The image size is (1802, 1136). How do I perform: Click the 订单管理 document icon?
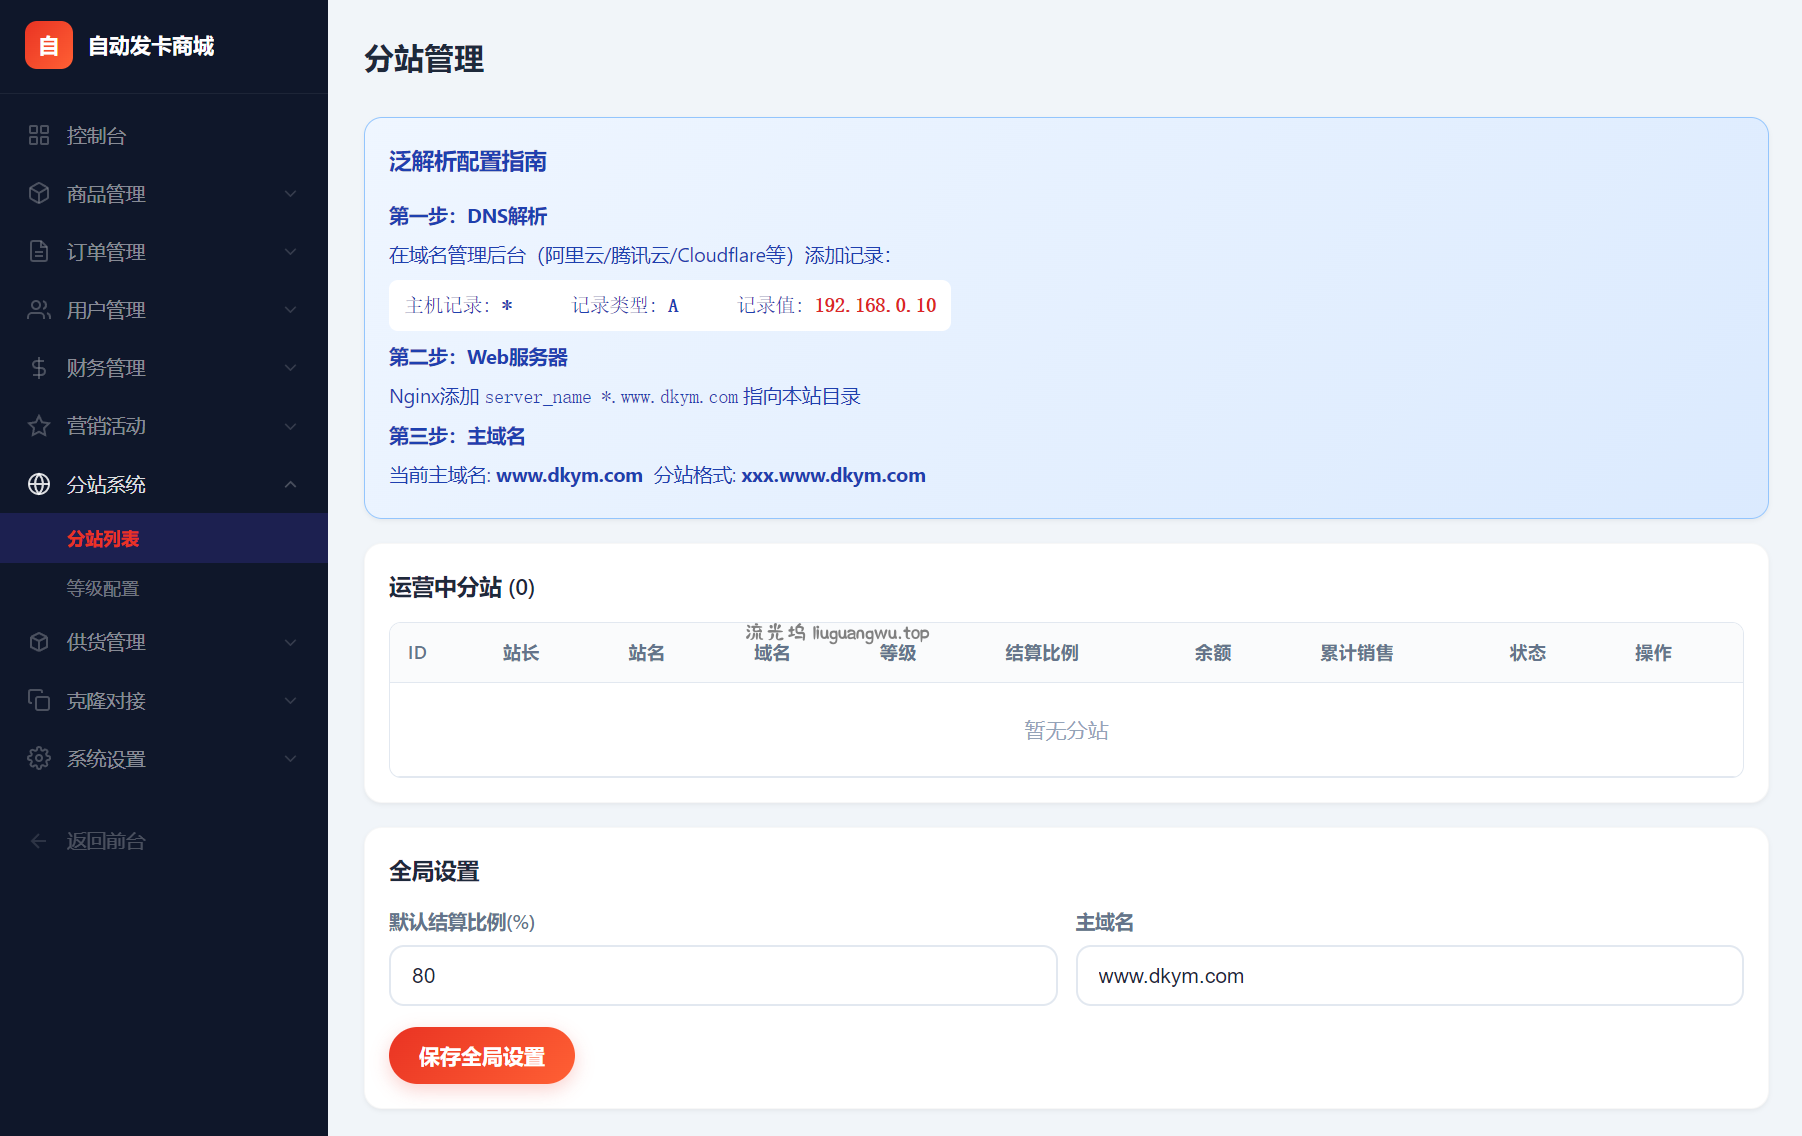coord(39,251)
